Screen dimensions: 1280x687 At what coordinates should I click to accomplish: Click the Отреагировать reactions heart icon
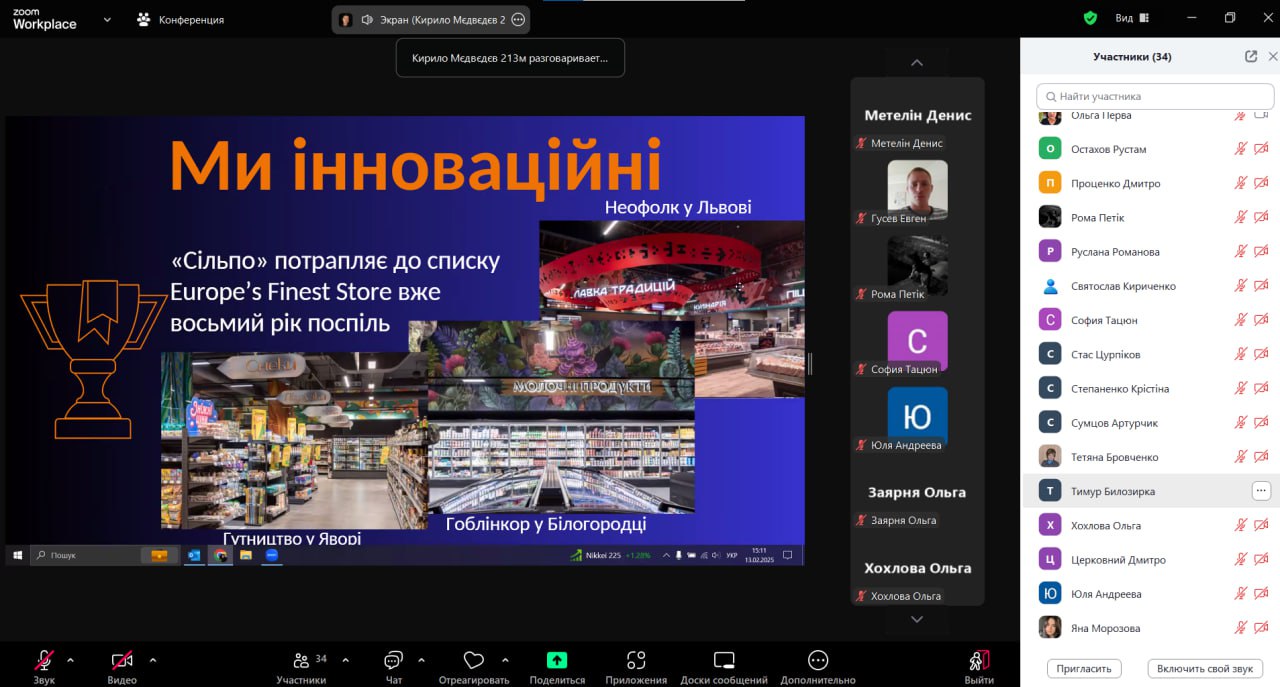coord(474,660)
